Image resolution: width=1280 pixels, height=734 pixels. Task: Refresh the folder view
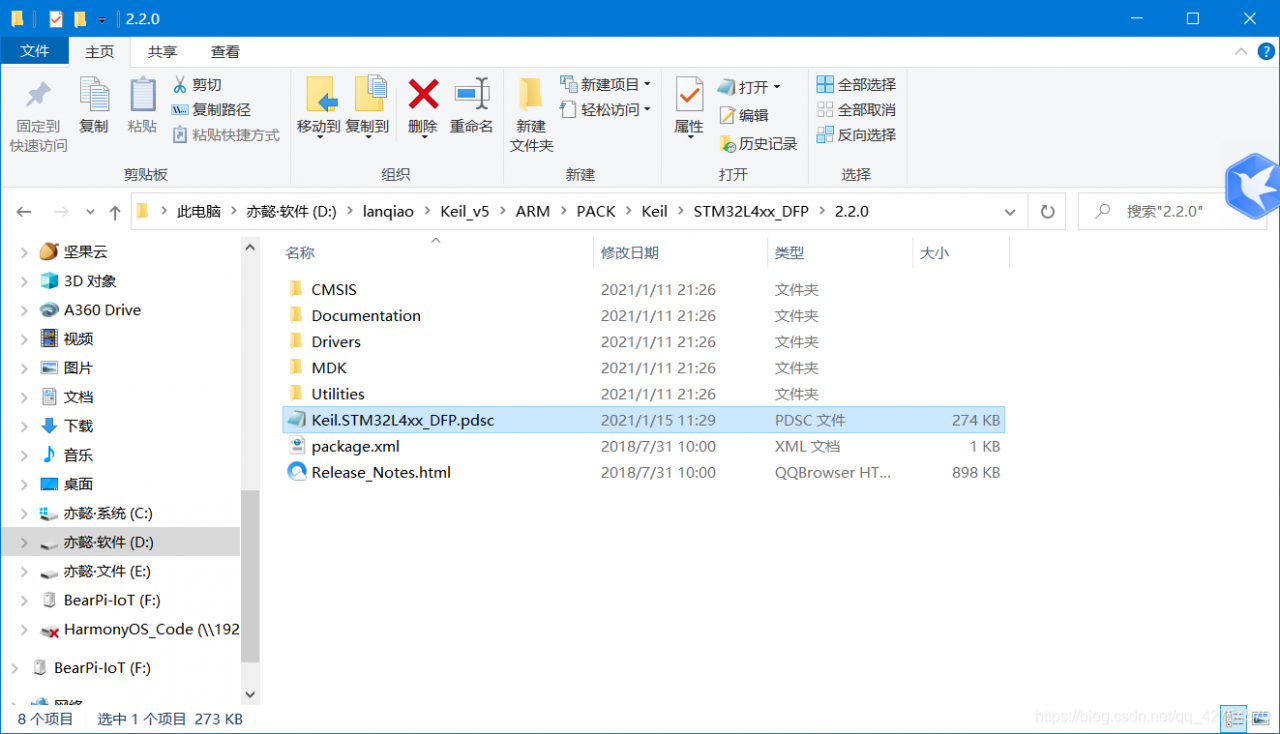[x=1047, y=211]
